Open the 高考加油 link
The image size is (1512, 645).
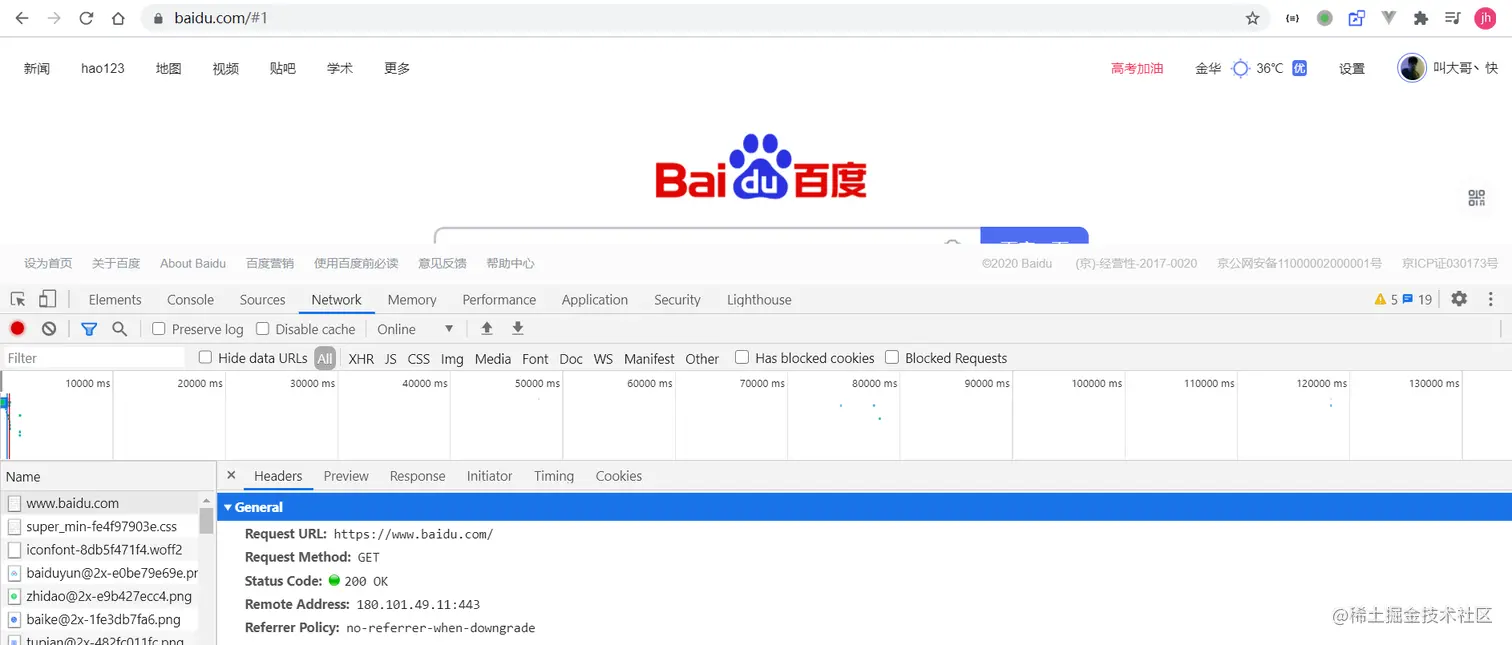[1137, 68]
